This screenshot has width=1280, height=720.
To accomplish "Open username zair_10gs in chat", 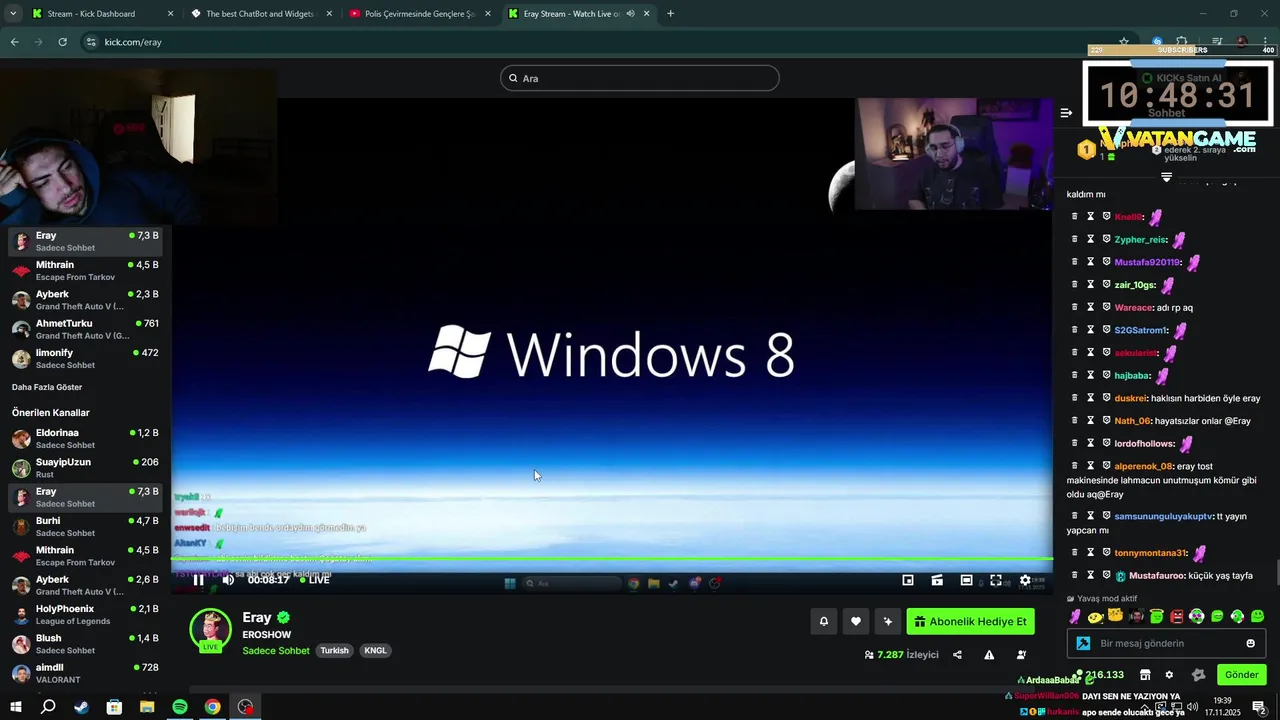I will [x=1136, y=285].
